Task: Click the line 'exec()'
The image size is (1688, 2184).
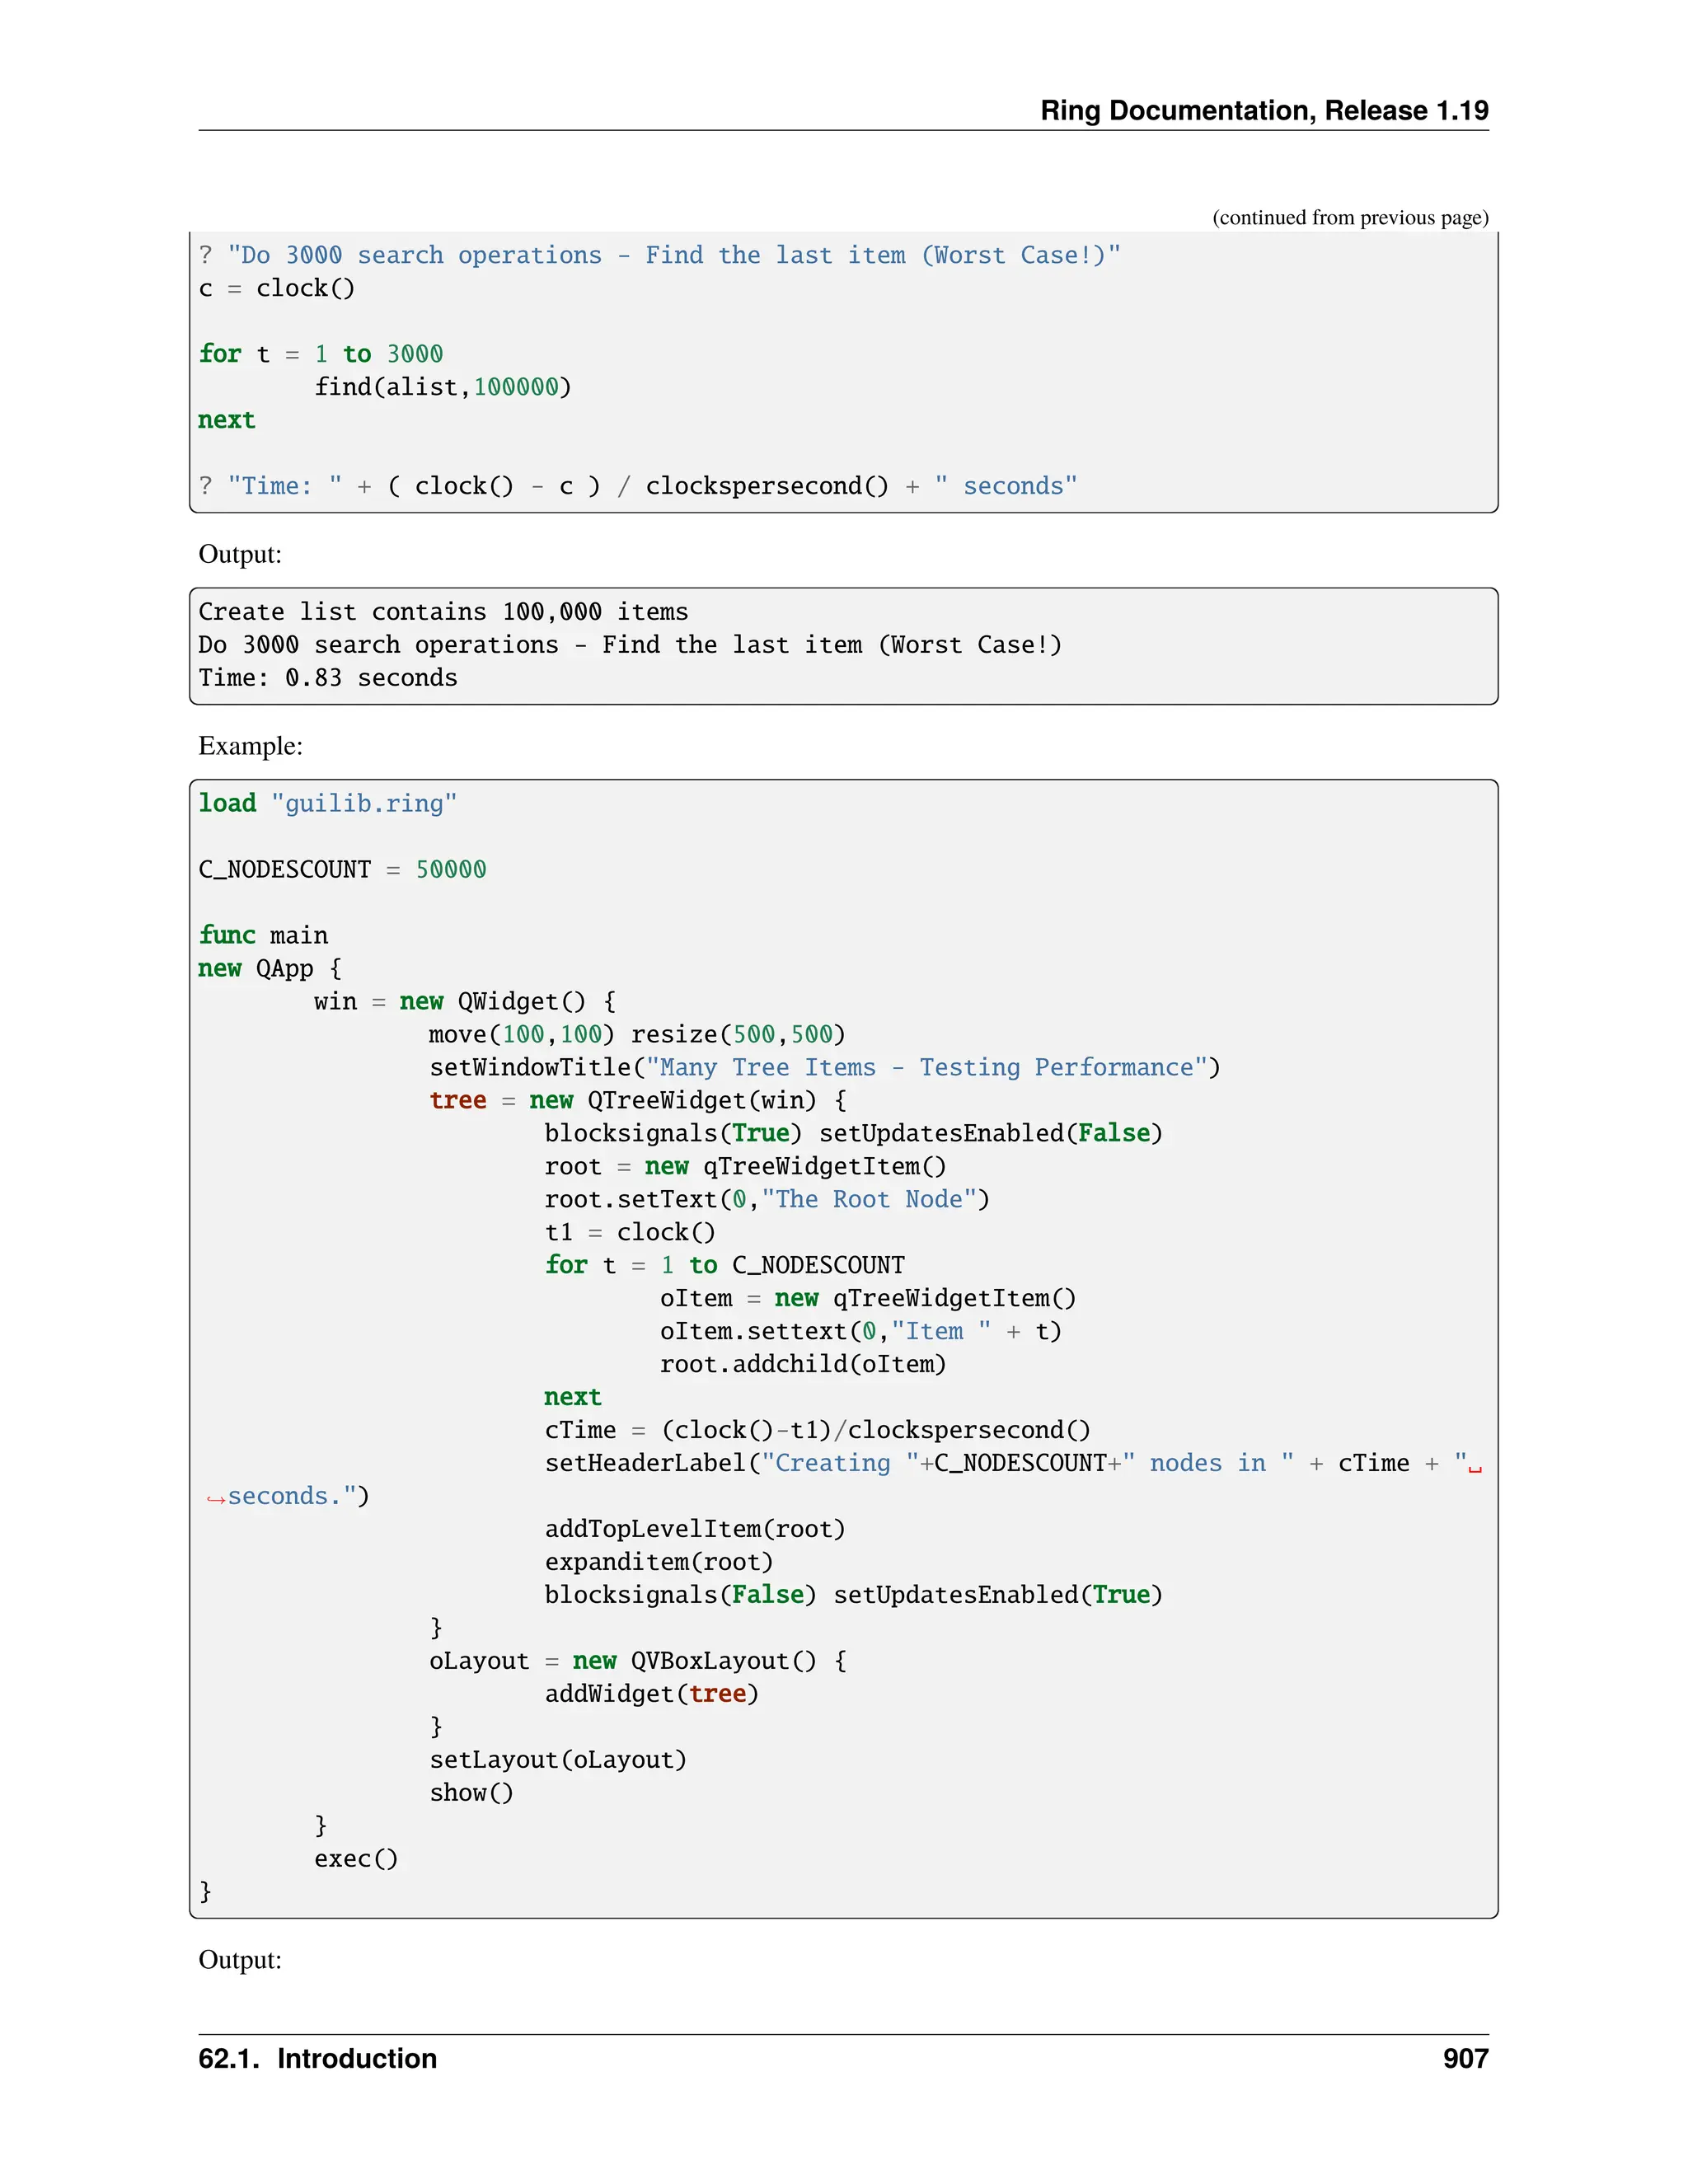Action: 356,1859
